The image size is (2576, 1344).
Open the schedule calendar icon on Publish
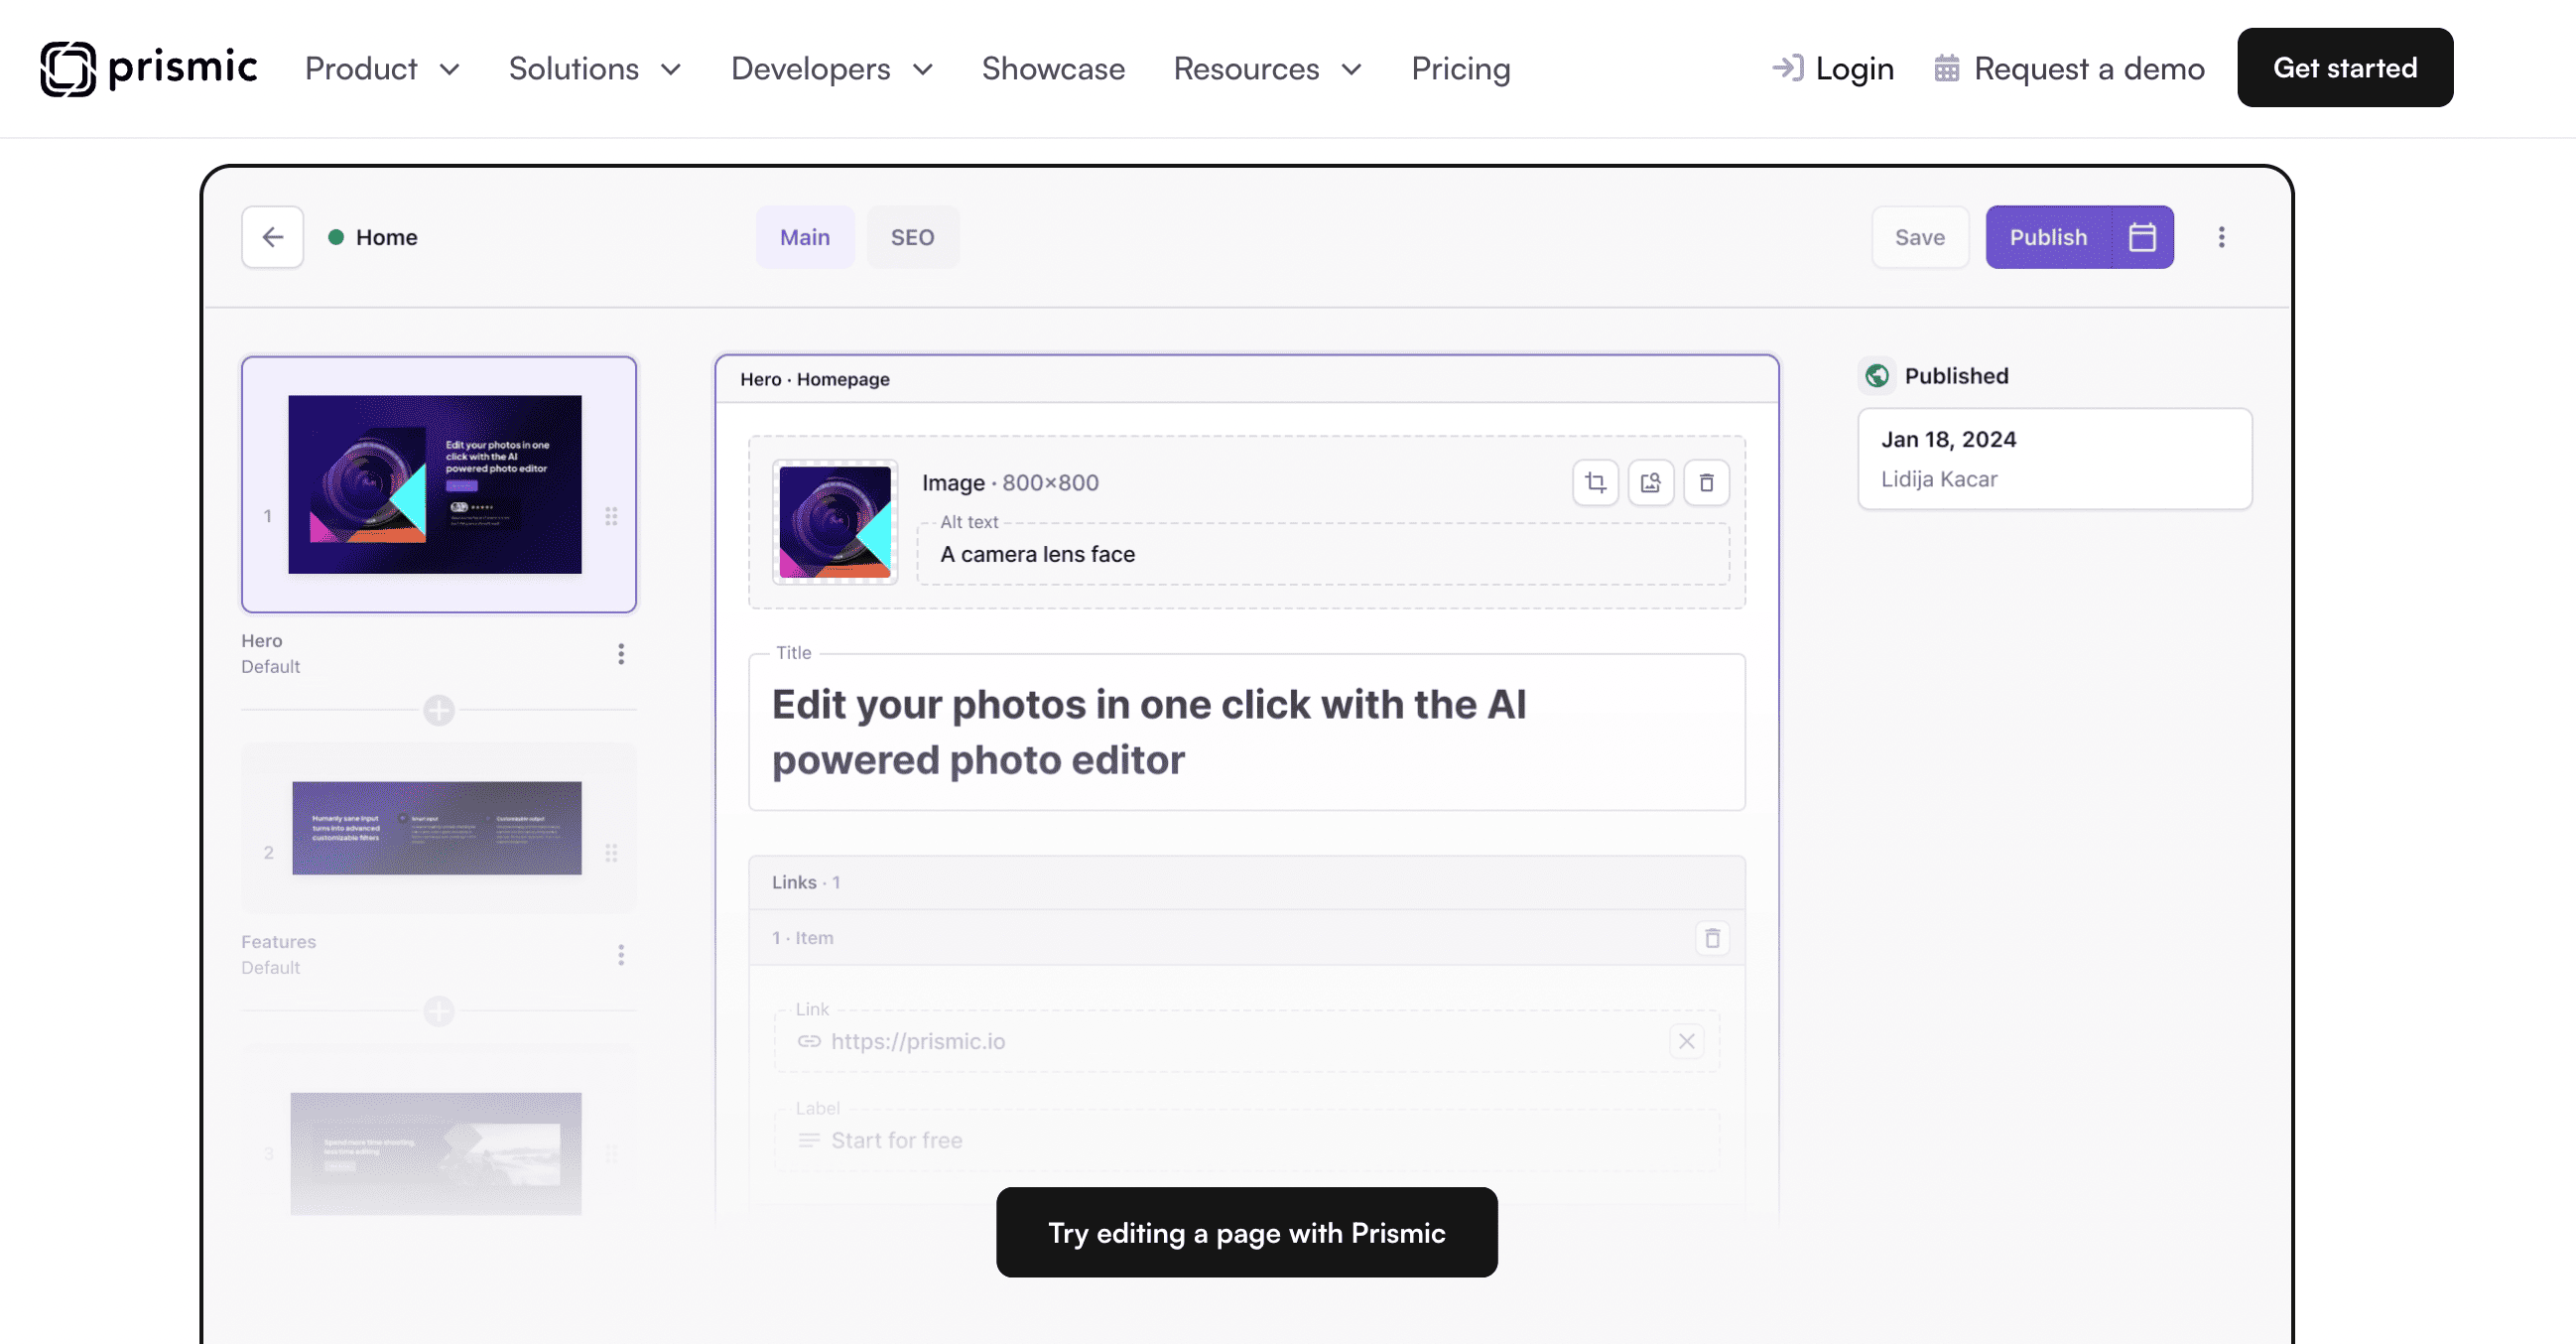[x=2142, y=237]
